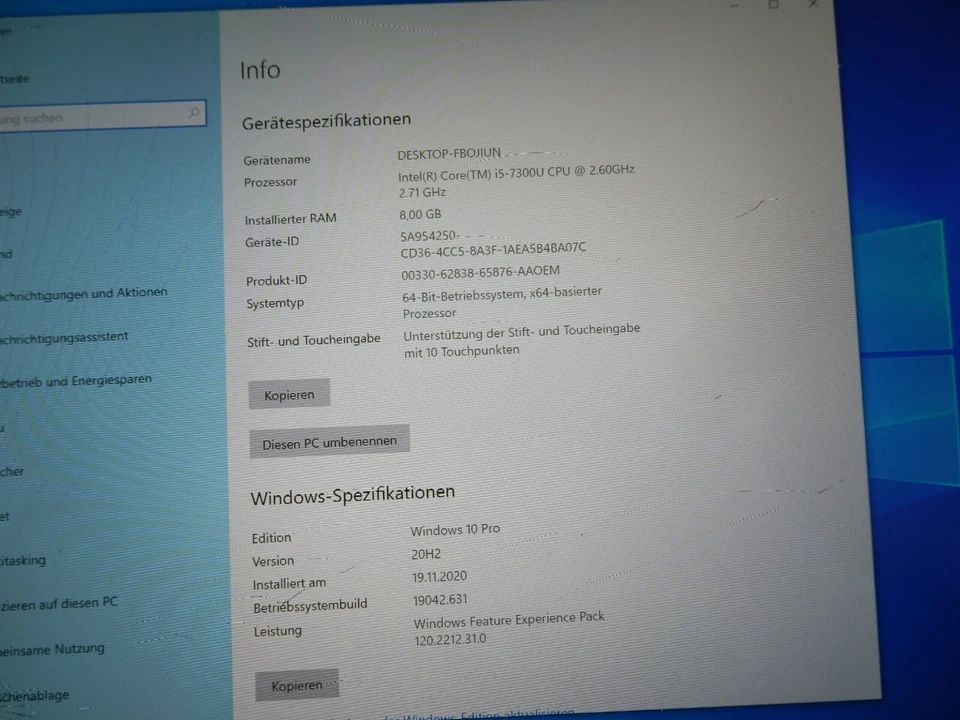Image resolution: width=960 pixels, height=720 pixels.
Task: Open the Startseite entry in the sidebar
Action: (x=20, y=78)
